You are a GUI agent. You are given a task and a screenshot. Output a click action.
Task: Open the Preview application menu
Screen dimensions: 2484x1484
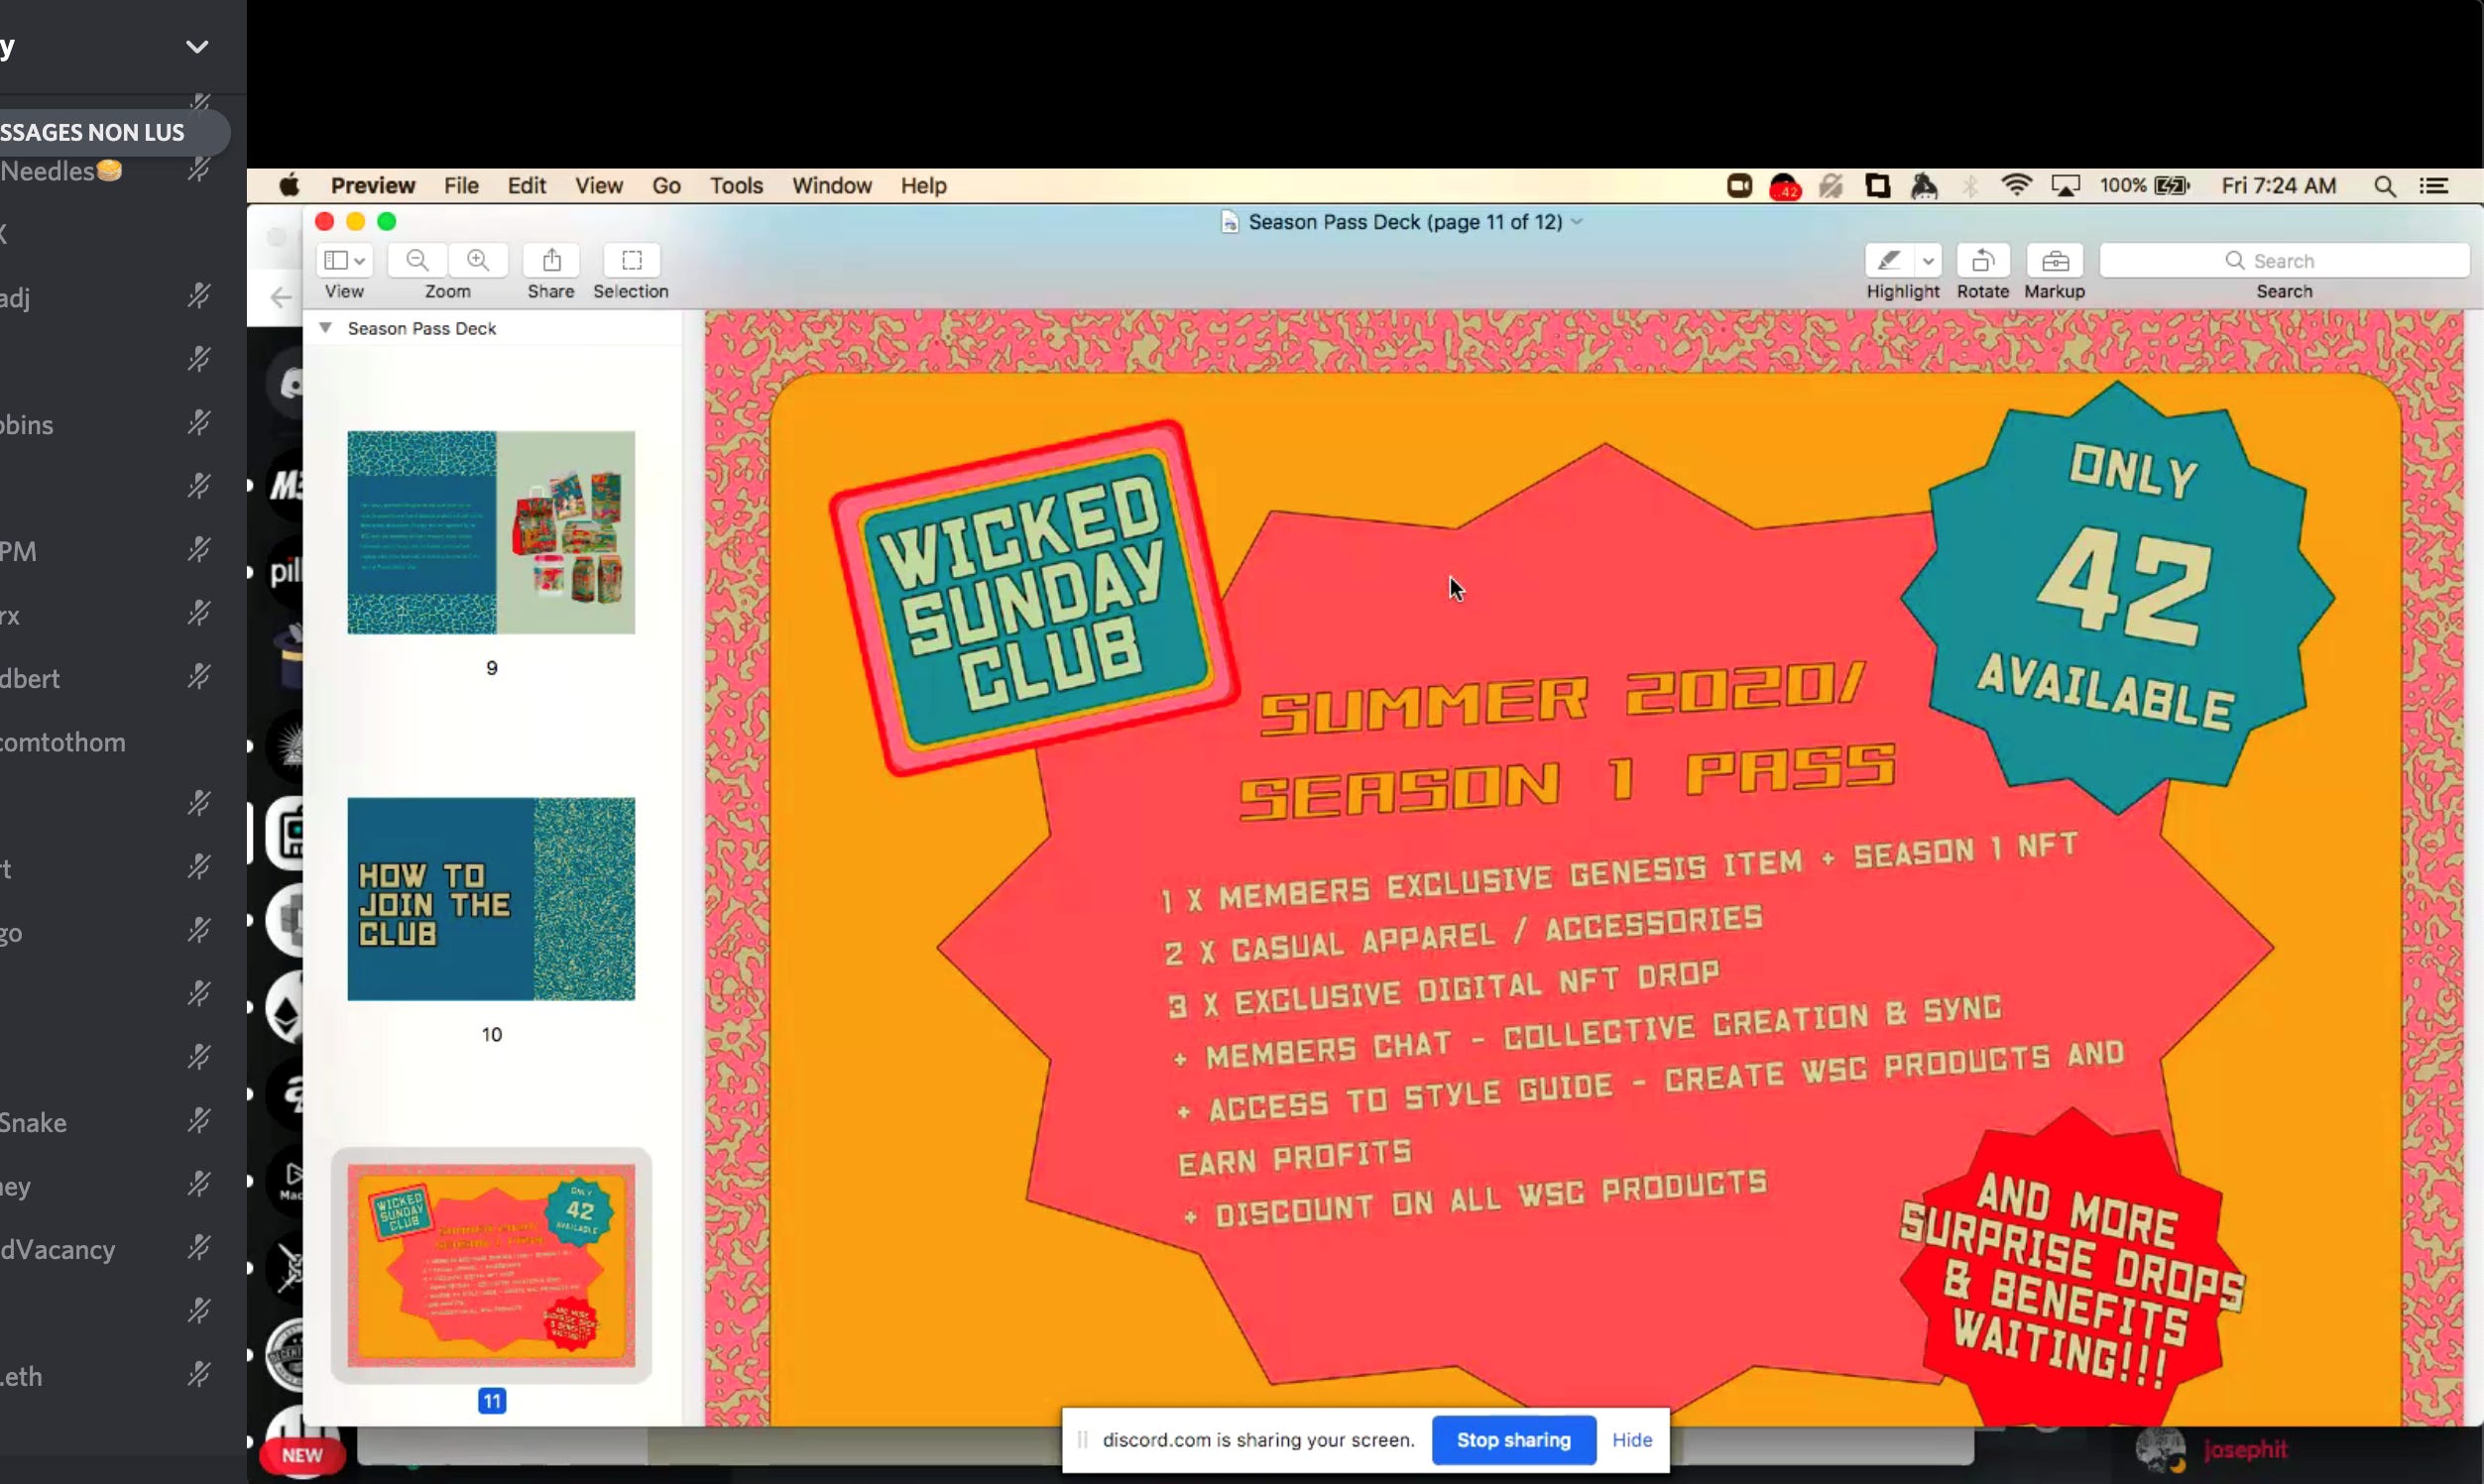372,185
